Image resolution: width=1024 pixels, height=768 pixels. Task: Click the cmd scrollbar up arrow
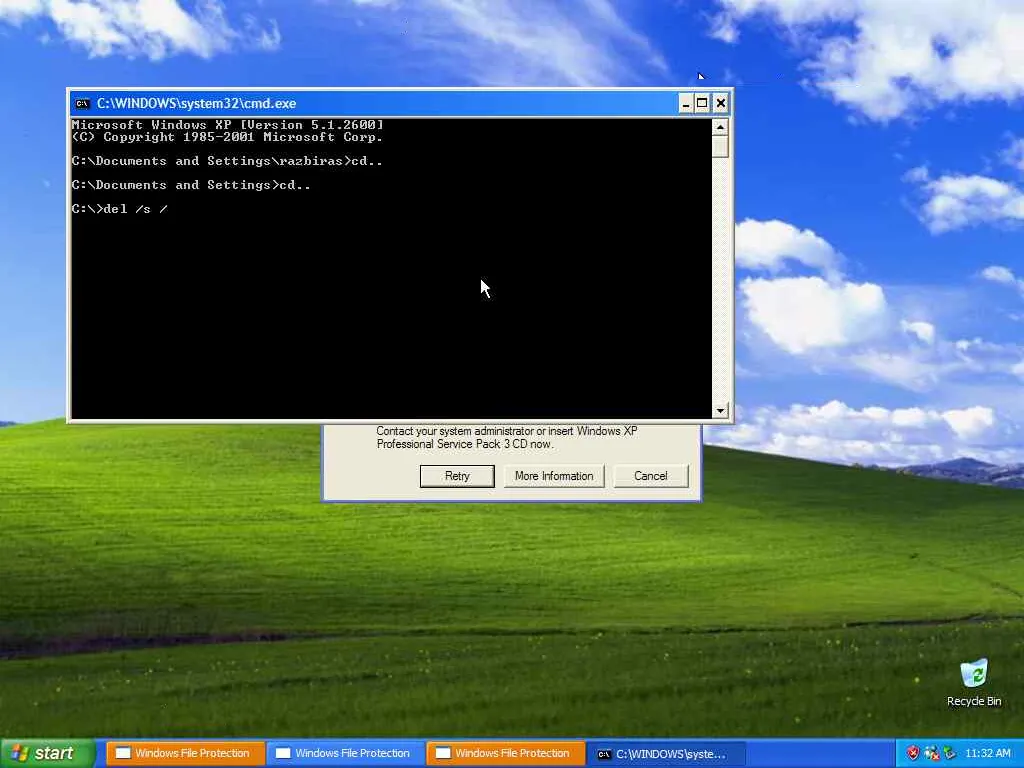point(720,127)
